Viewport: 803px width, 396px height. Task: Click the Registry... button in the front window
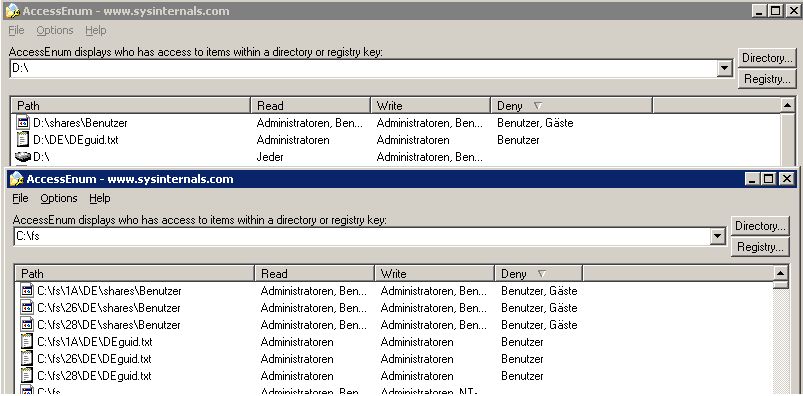[x=760, y=247]
